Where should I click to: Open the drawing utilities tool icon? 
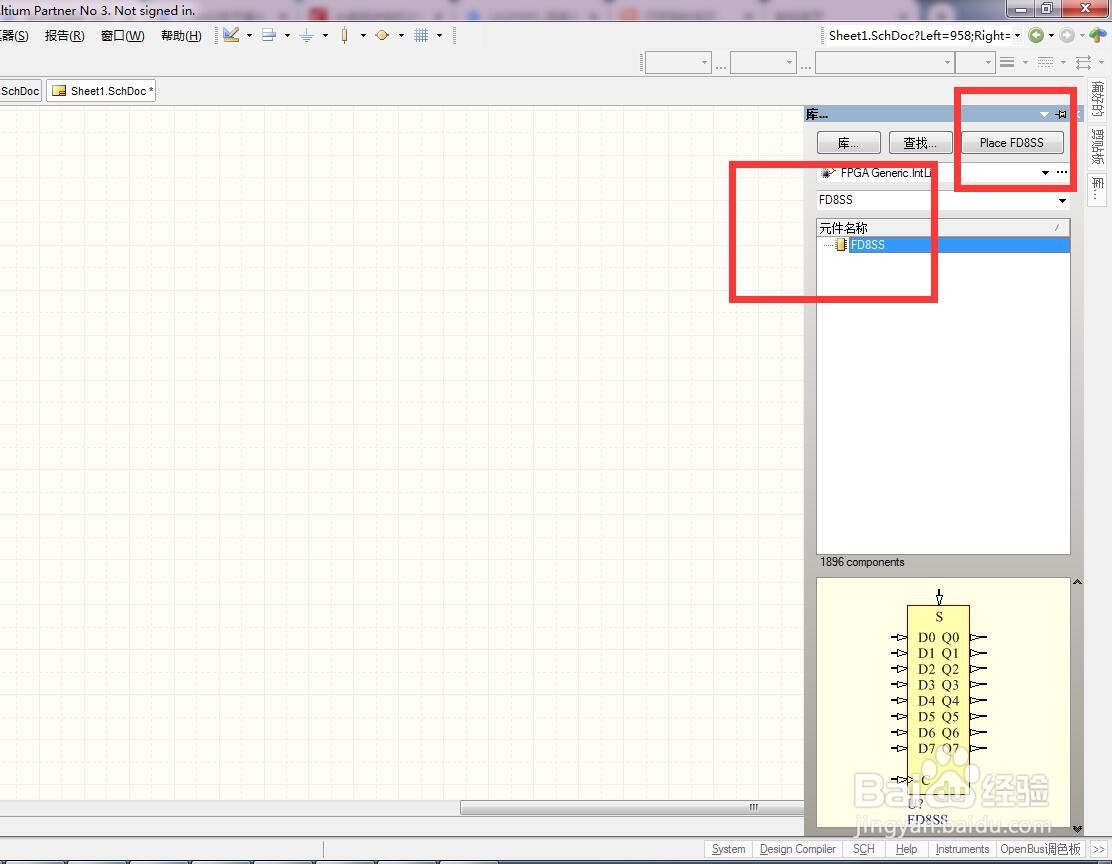231,35
